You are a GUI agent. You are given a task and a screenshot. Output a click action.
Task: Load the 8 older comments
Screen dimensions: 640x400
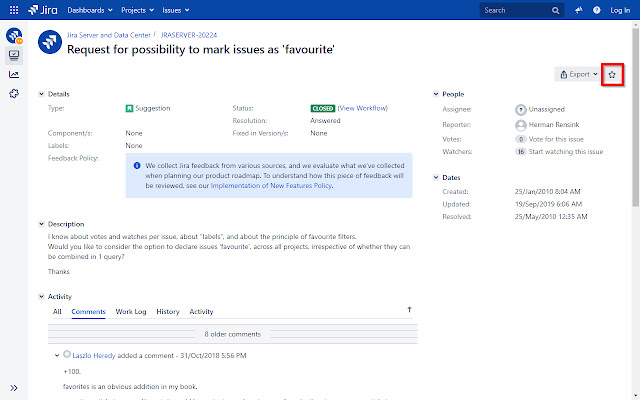pos(233,334)
